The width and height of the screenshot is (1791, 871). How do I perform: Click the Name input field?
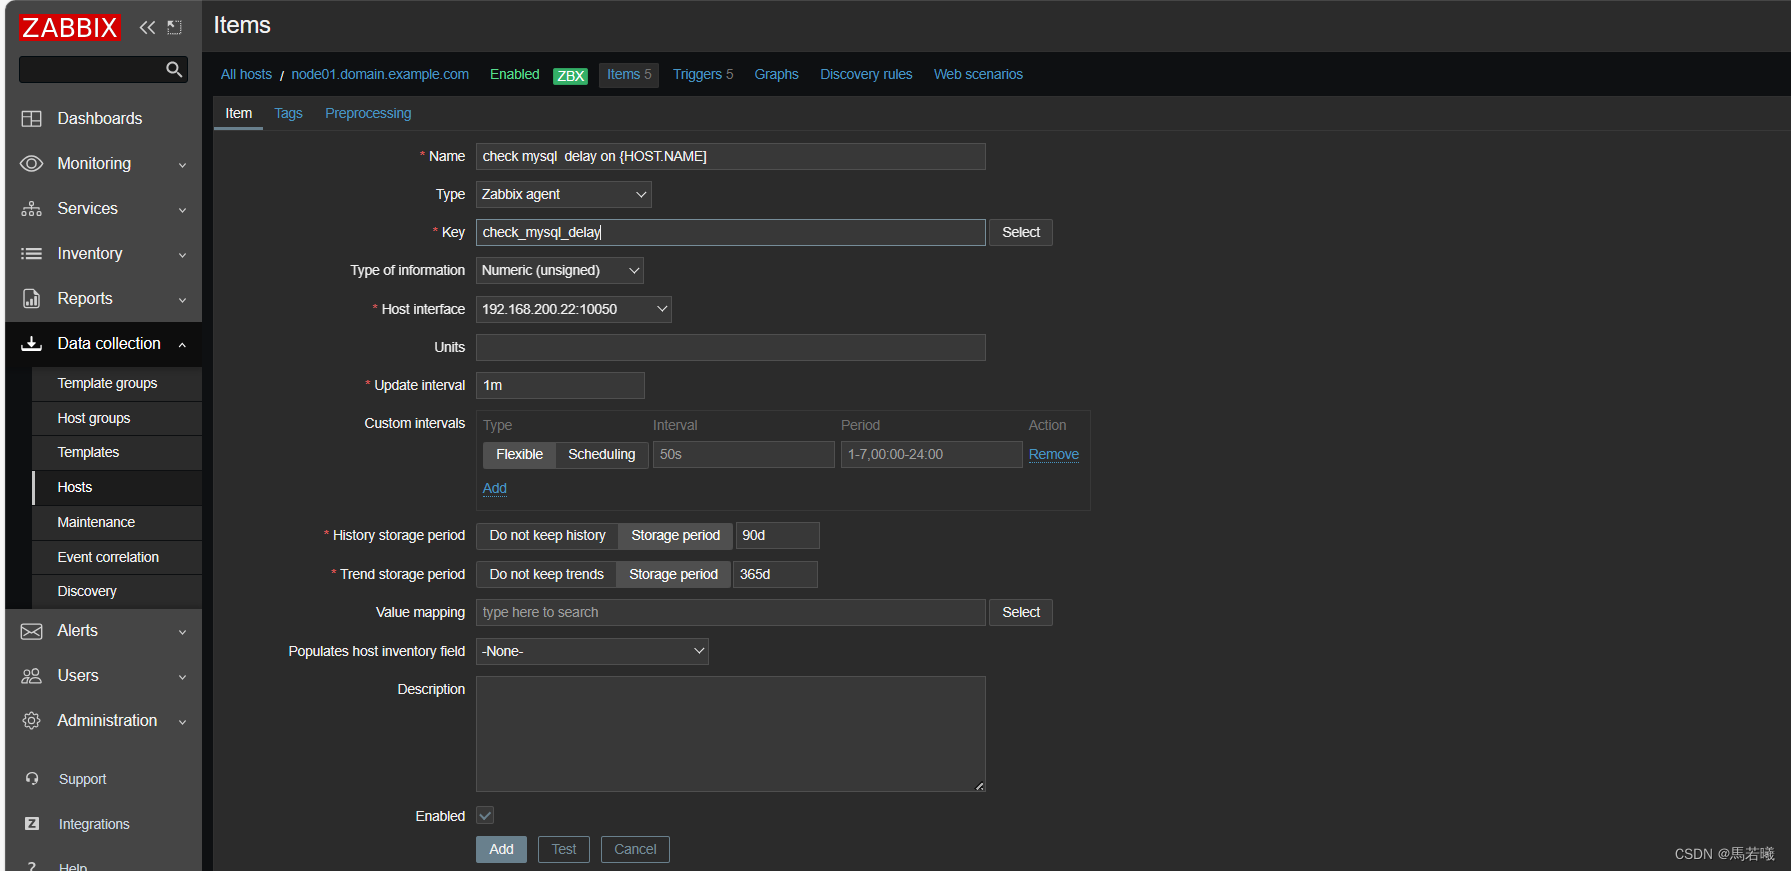point(730,156)
